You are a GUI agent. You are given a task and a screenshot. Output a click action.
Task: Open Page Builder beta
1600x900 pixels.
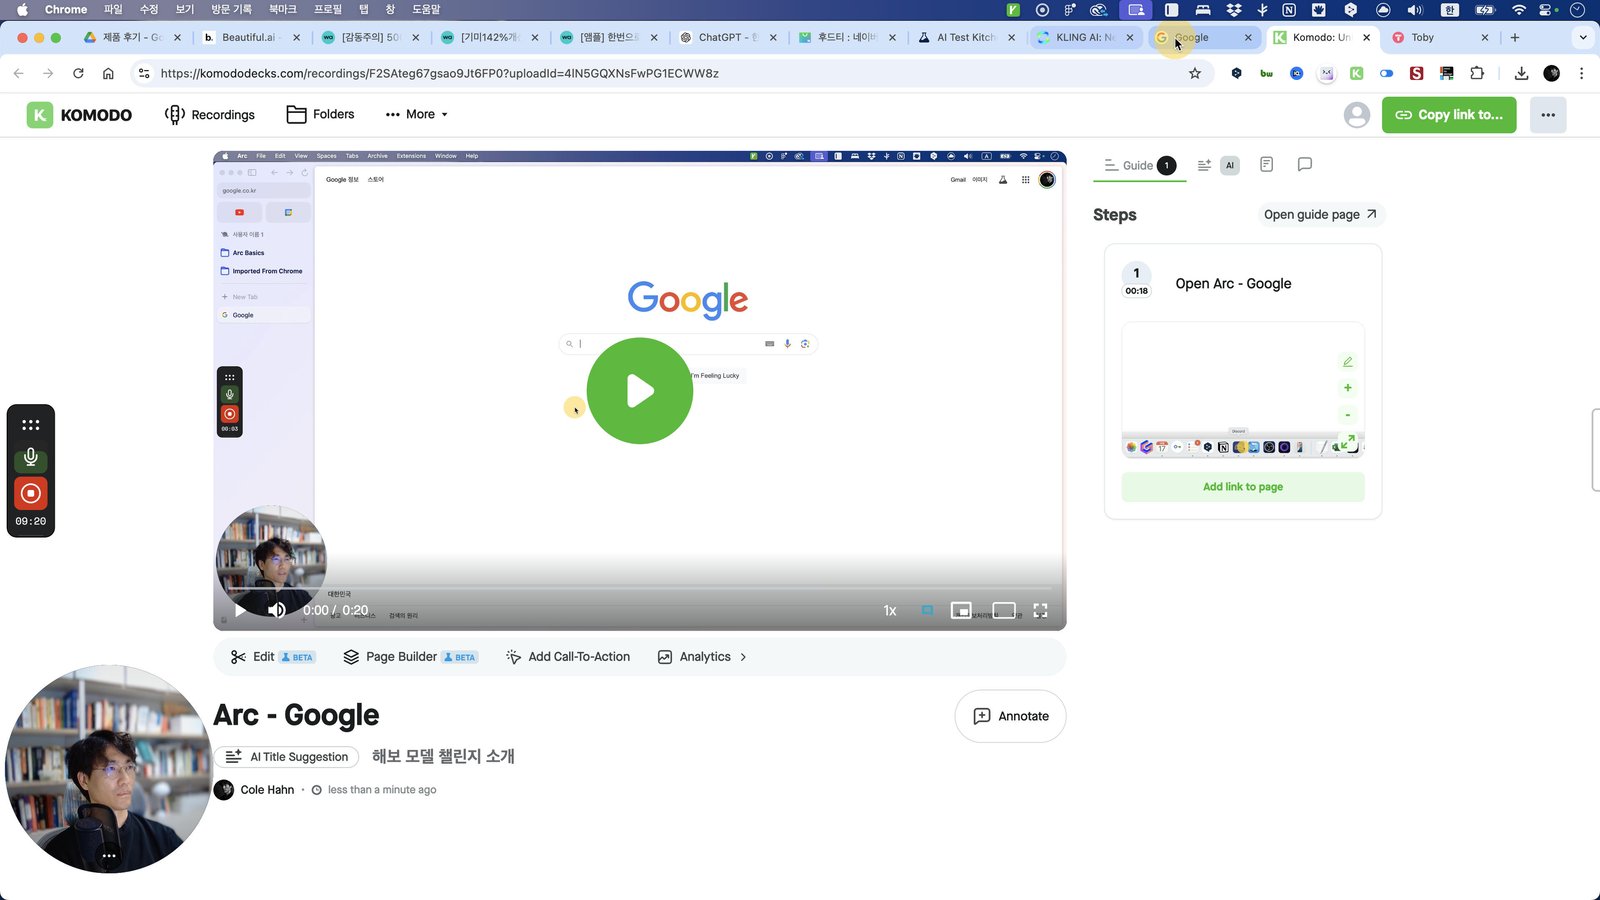[410, 657]
